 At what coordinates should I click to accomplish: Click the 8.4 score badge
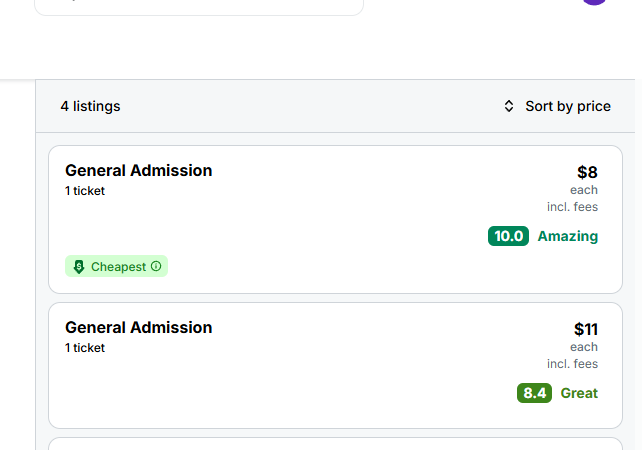[534, 393]
